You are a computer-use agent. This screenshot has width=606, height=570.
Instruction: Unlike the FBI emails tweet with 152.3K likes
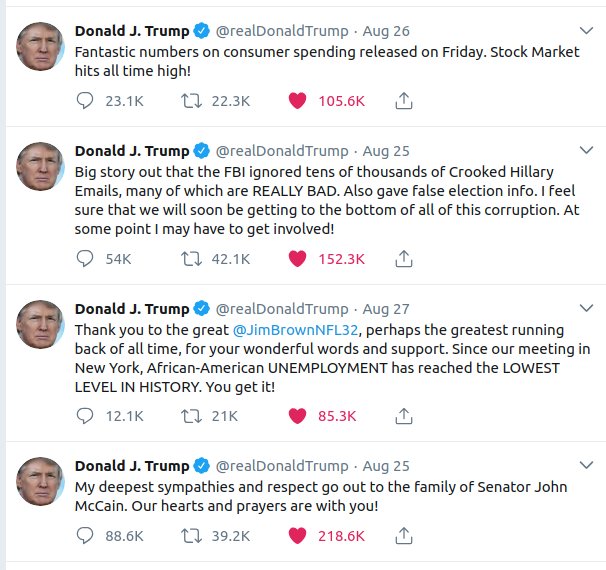click(296, 258)
